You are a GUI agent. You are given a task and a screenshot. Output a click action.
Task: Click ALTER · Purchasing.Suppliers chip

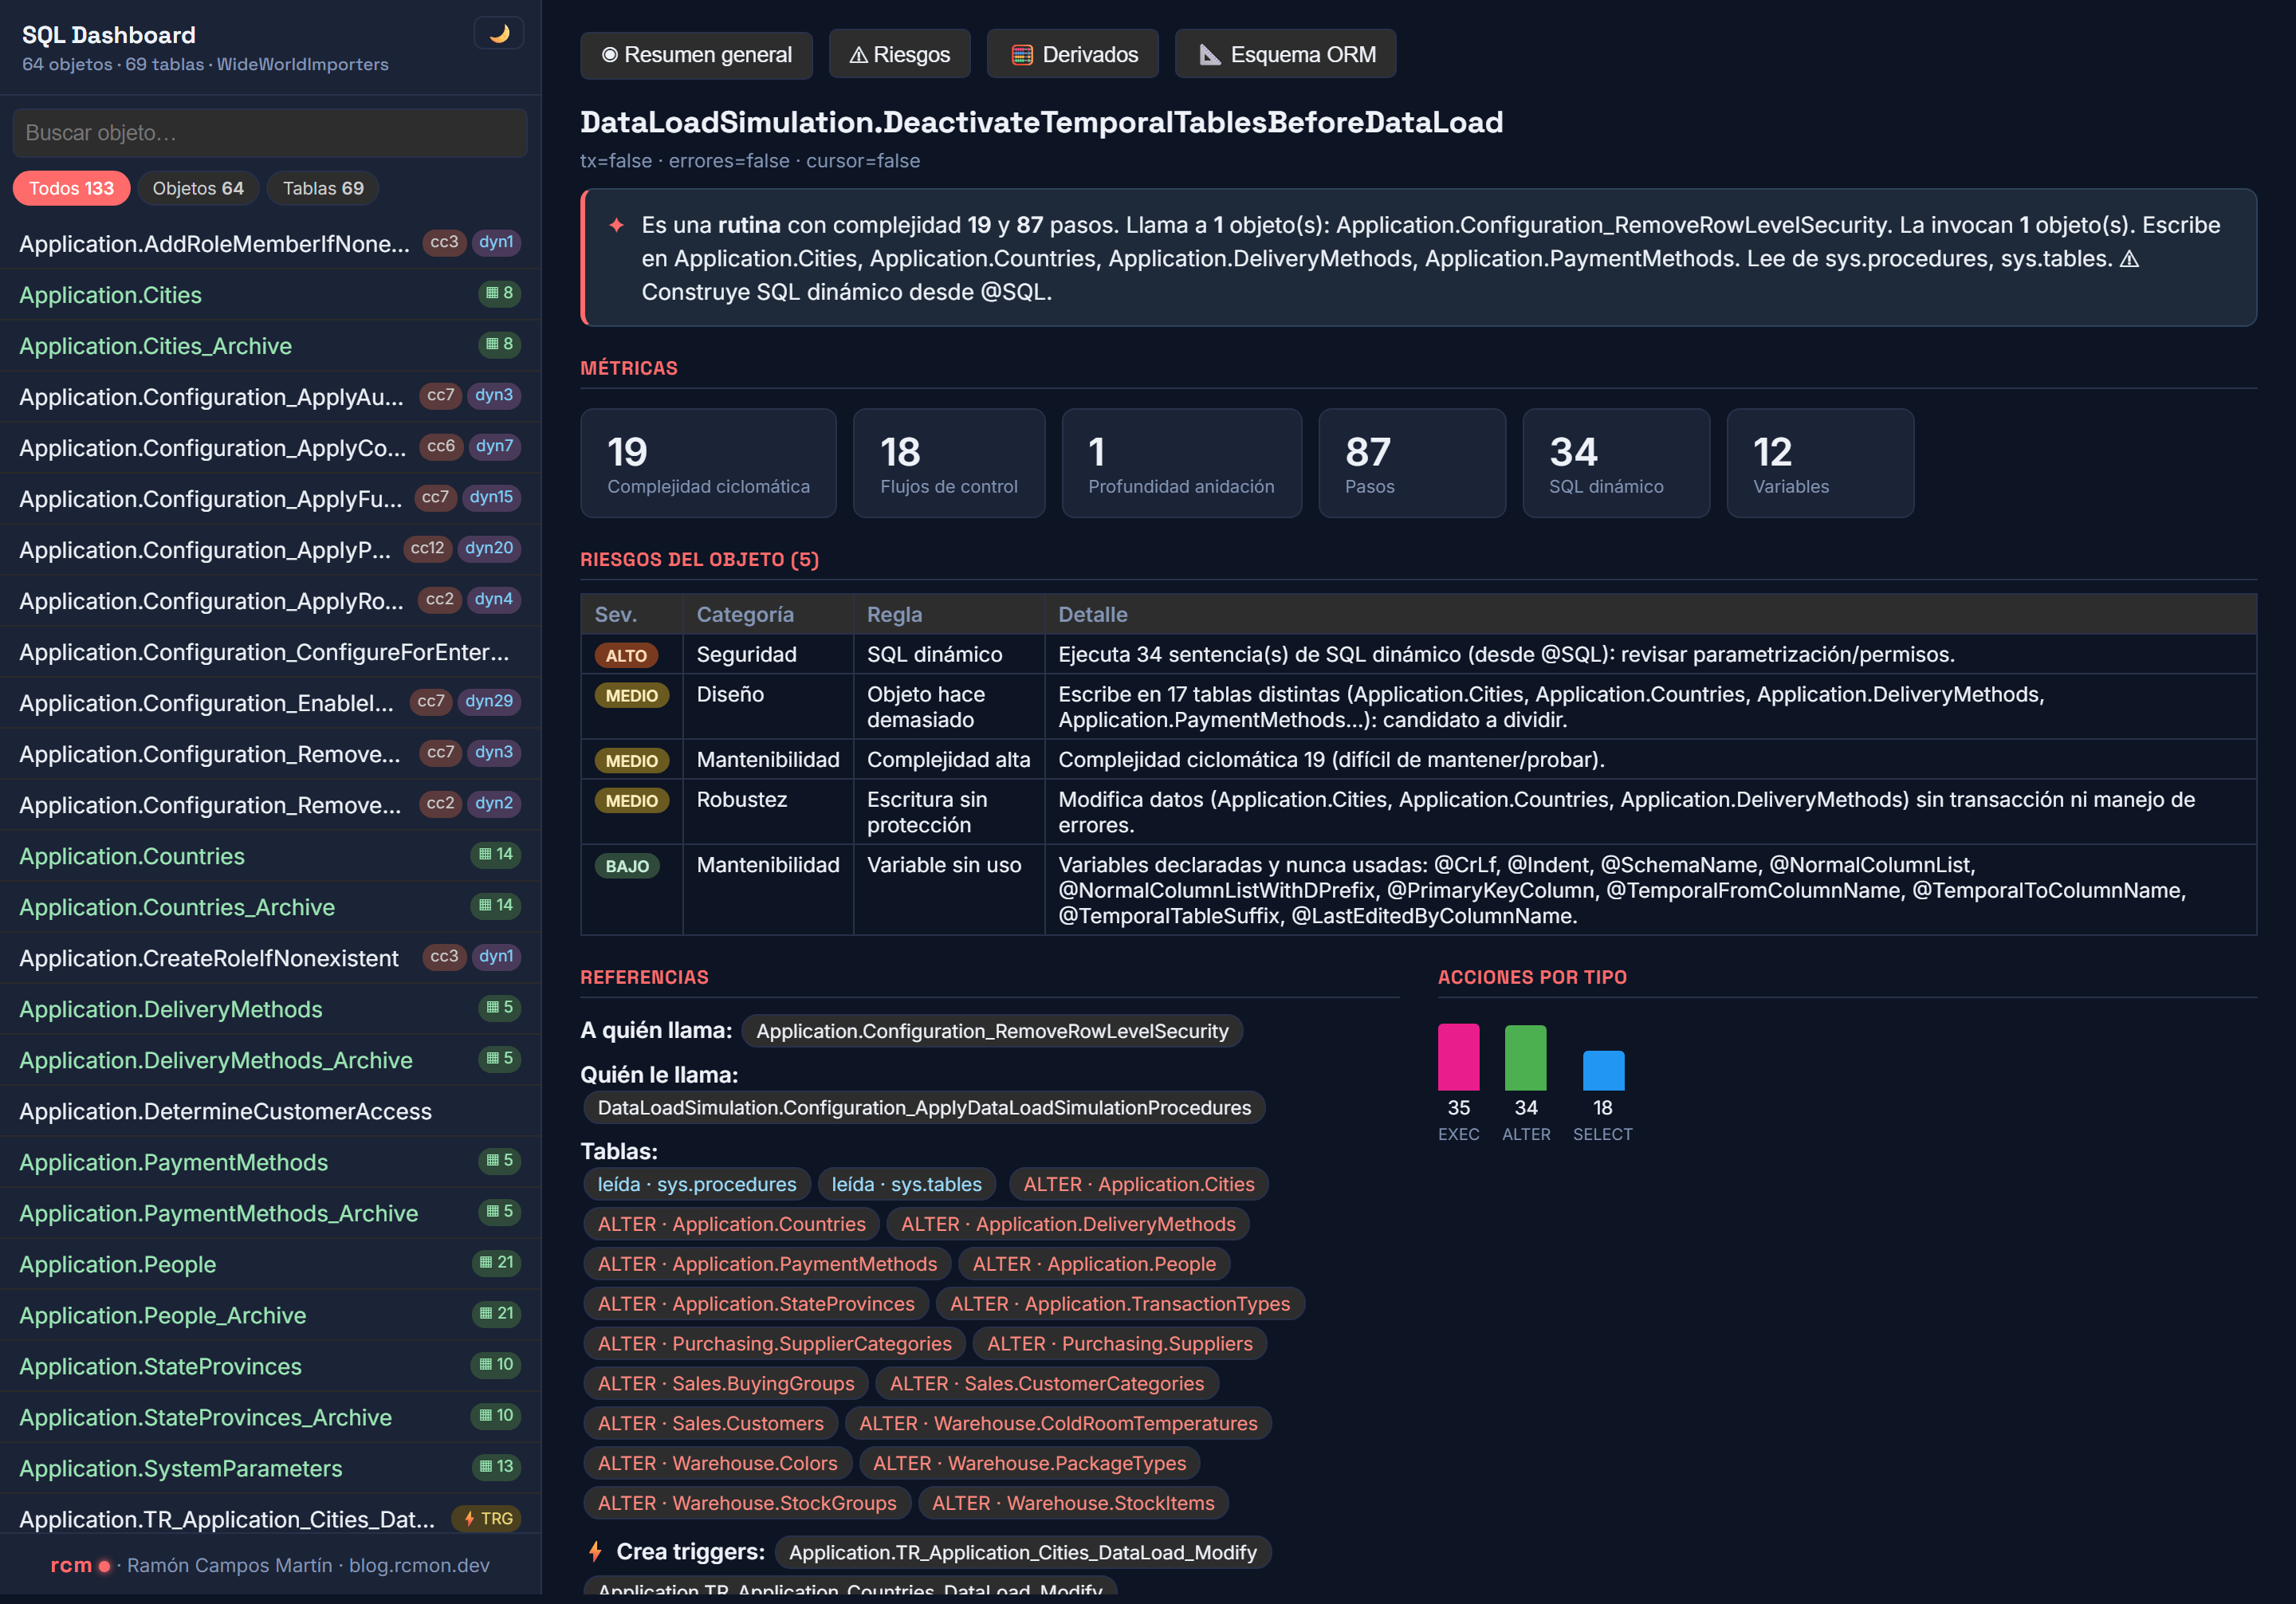[x=1120, y=1344]
